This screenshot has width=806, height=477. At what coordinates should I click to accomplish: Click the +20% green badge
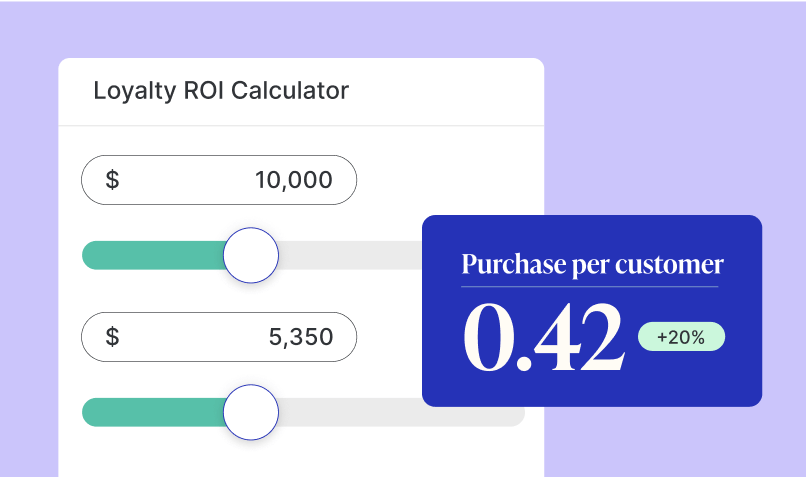(x=681, y=337)
